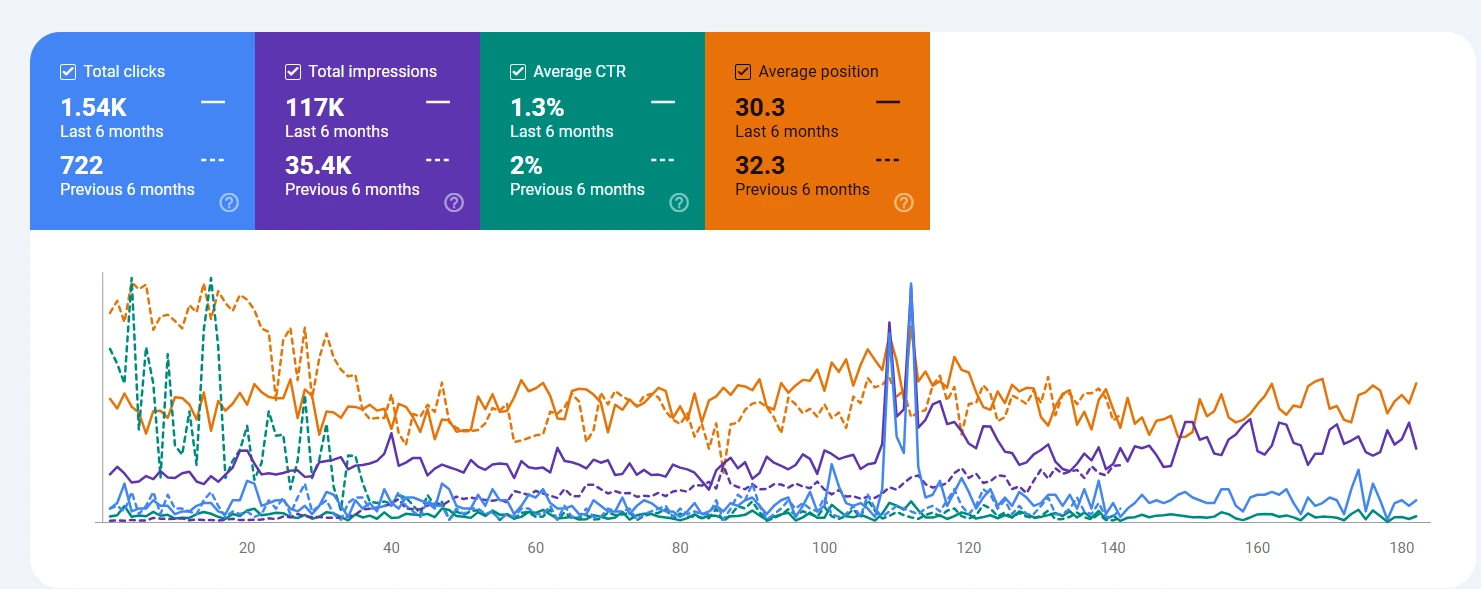
Task: Open help icon on Average CTR card
Action: 679,203
